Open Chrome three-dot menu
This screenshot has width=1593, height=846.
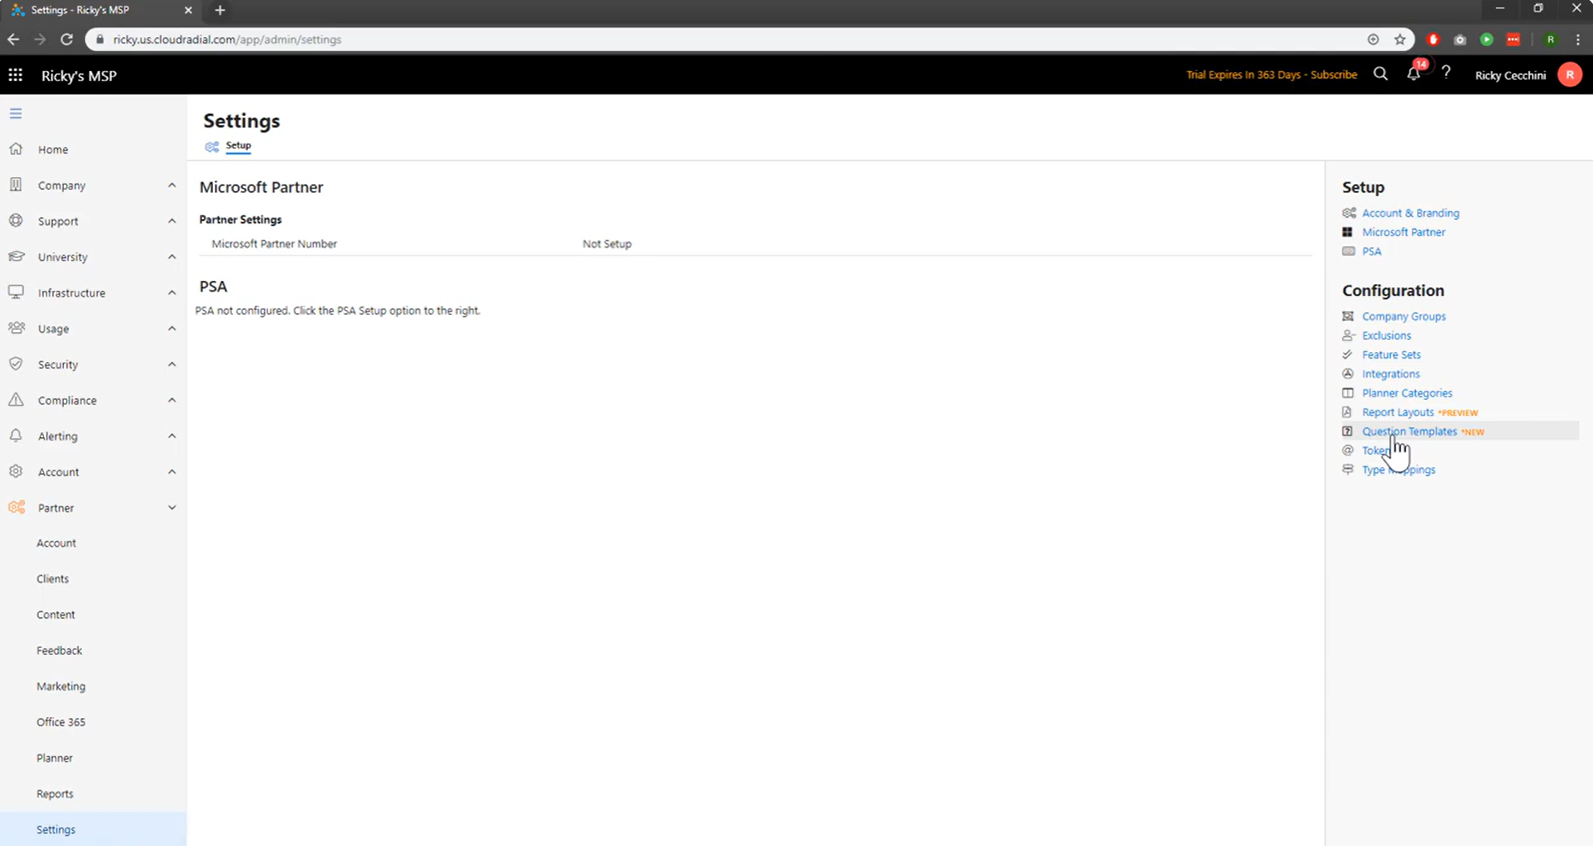(x=1578, y=39)
